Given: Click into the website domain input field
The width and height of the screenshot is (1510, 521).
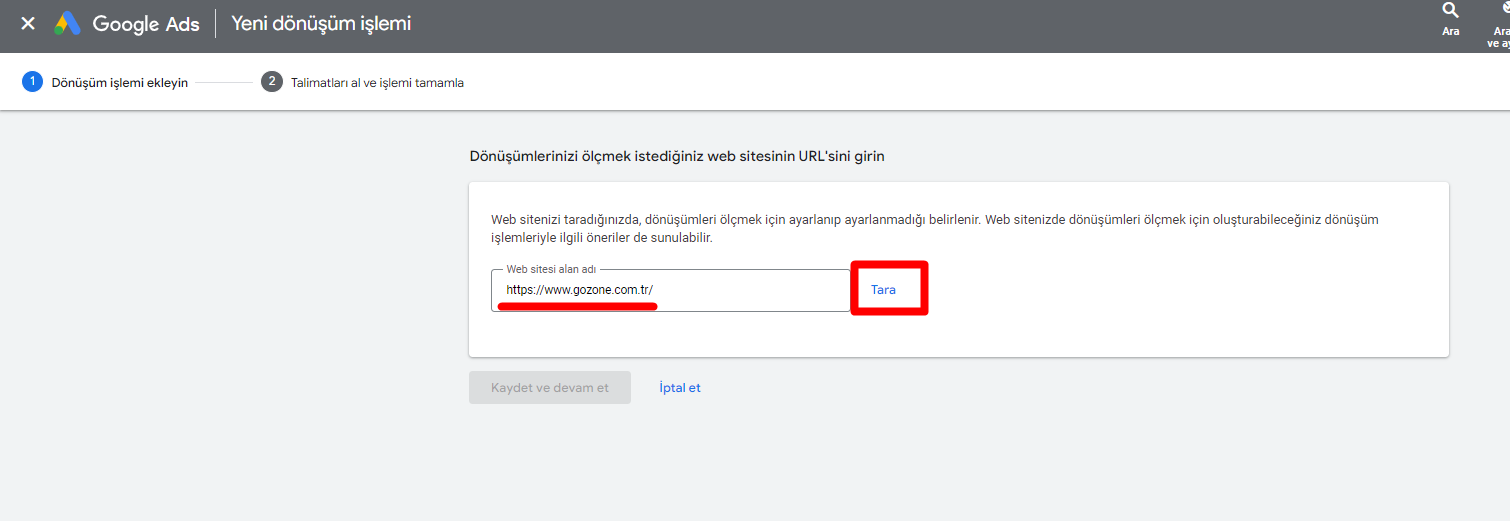Looking at the screenshot, I should (750, 291).
